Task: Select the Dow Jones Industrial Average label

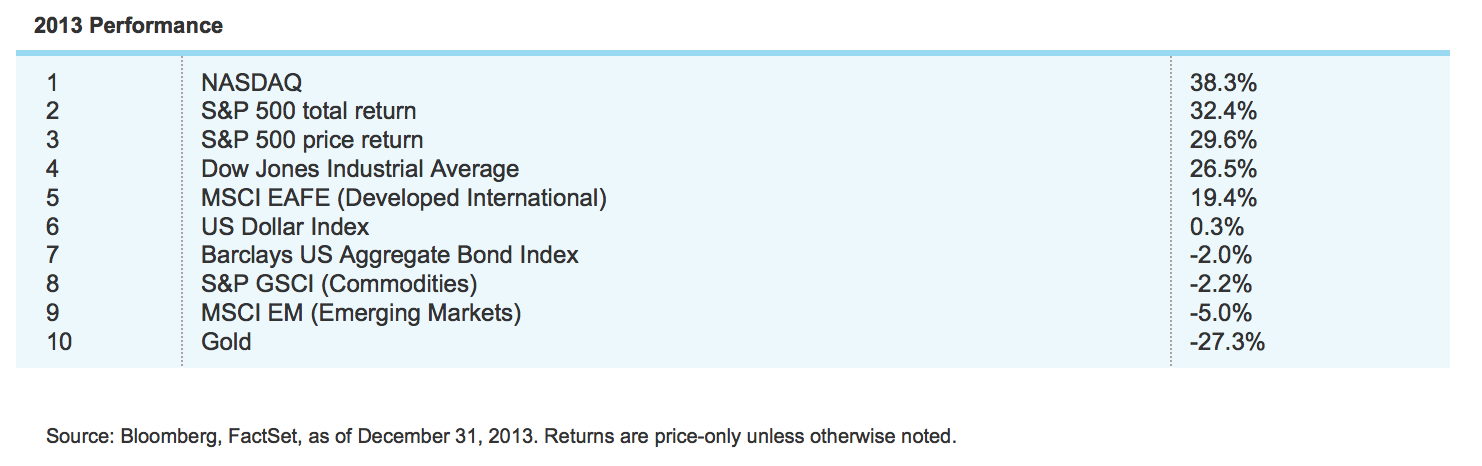Action: coord(360,169)
